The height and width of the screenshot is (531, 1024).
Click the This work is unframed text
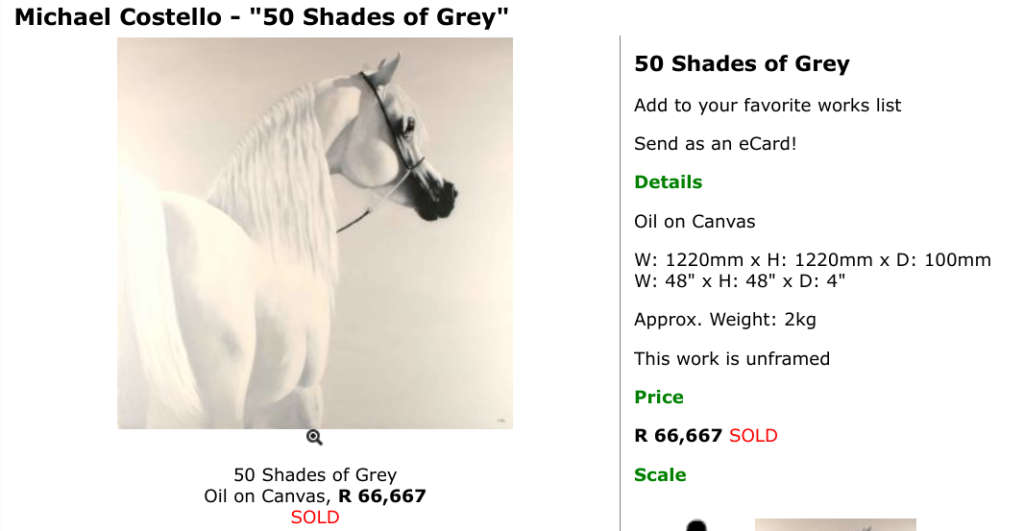click(x=731, y=358)
